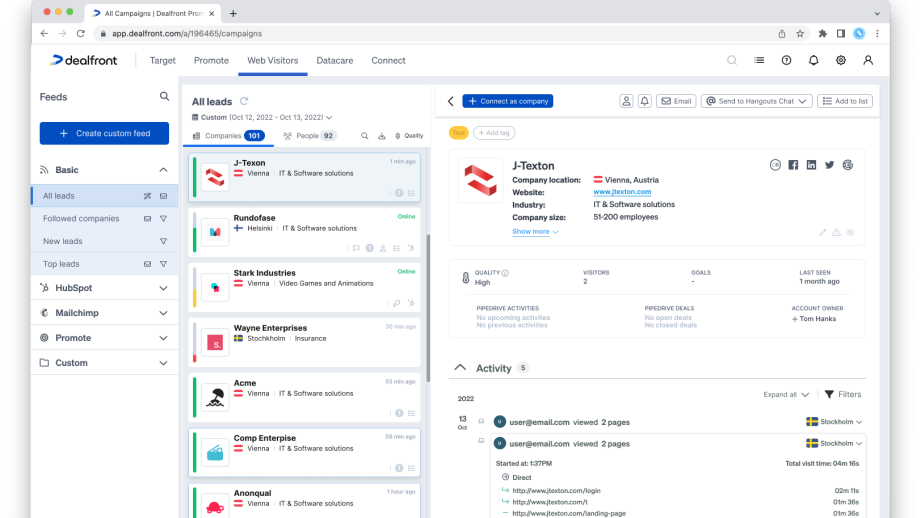920x518 pixels.
Task: Open Send to Hangouts Chat dropdown
Action: (x=756, y=101)
